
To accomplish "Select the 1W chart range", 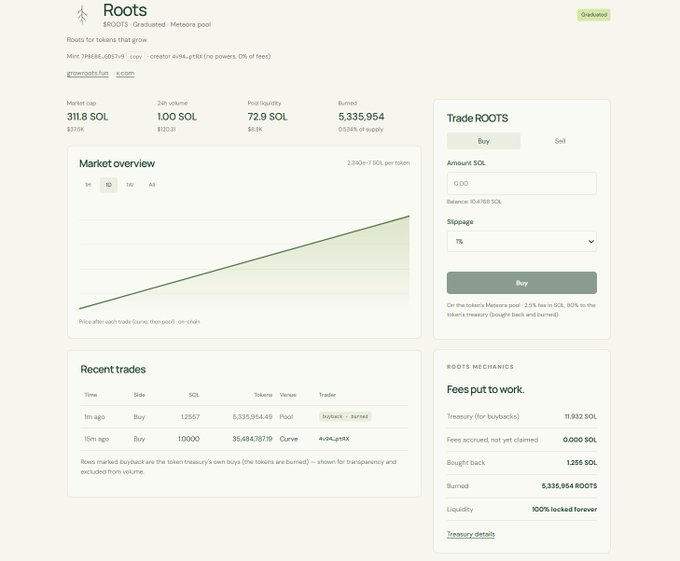I will tap(130, 185).
